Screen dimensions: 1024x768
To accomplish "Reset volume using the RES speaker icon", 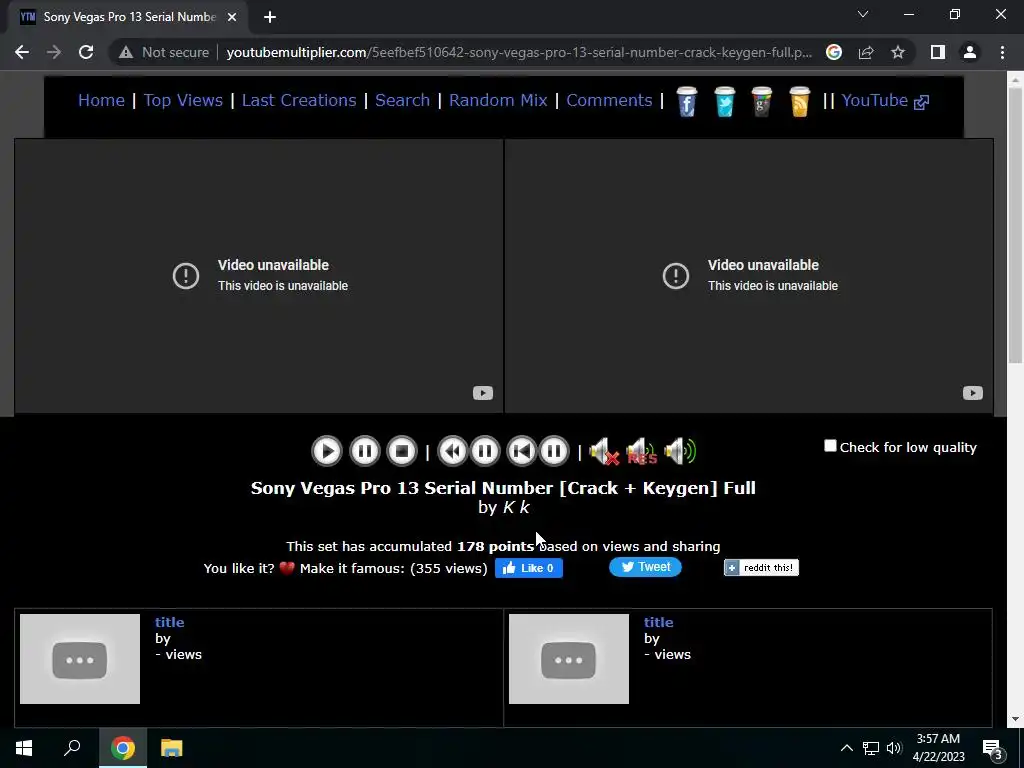I will pyautogui.click(x=641, y=451).
